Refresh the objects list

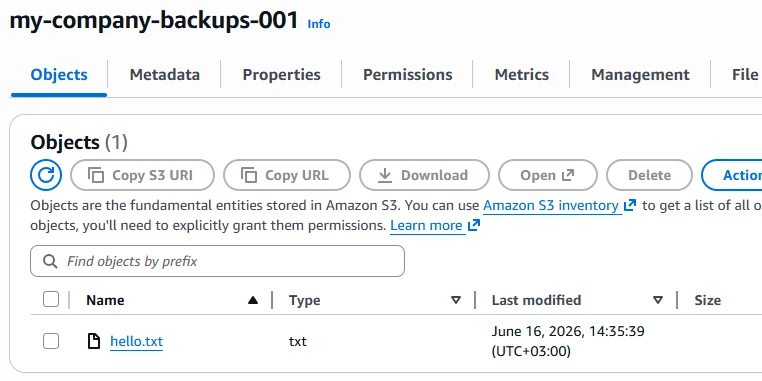46,175
